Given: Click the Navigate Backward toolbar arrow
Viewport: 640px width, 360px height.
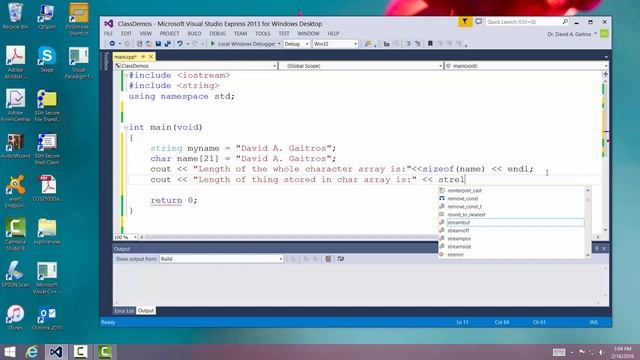Looking at the screenshot, I should [x=112, y=44].
